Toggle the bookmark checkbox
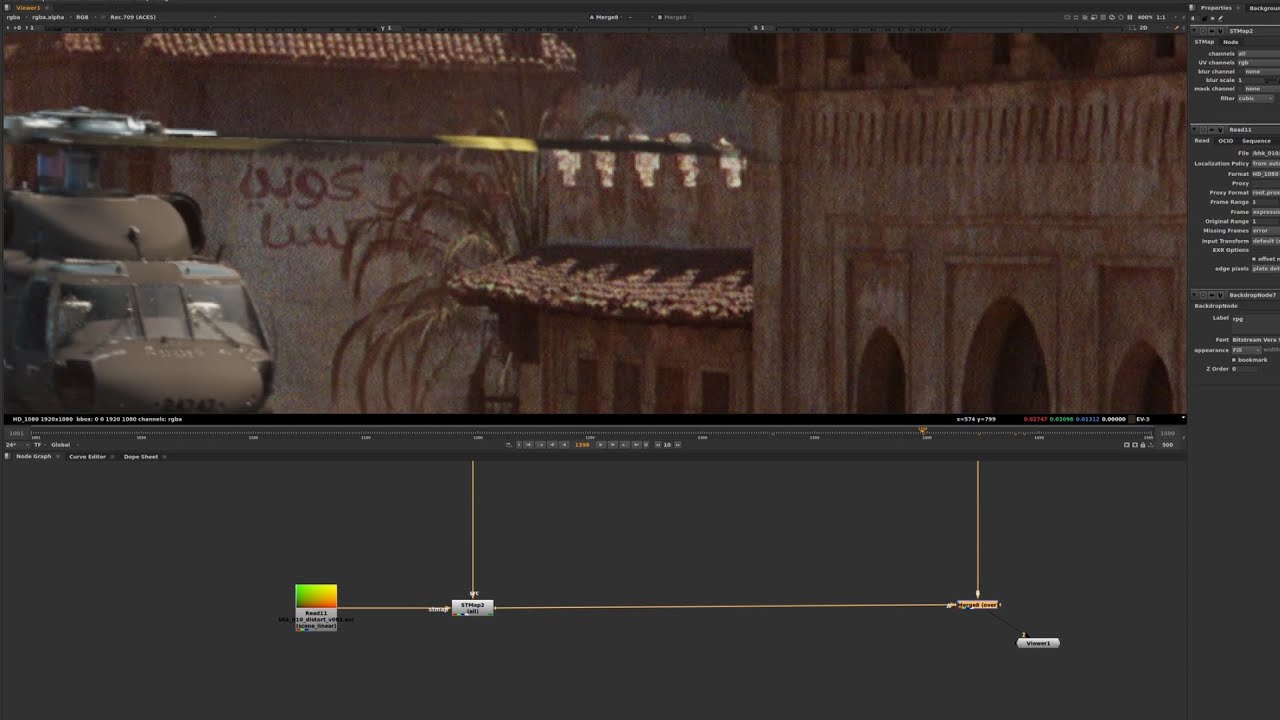Screen dimensions: 1280x720 click(1234, 360)
